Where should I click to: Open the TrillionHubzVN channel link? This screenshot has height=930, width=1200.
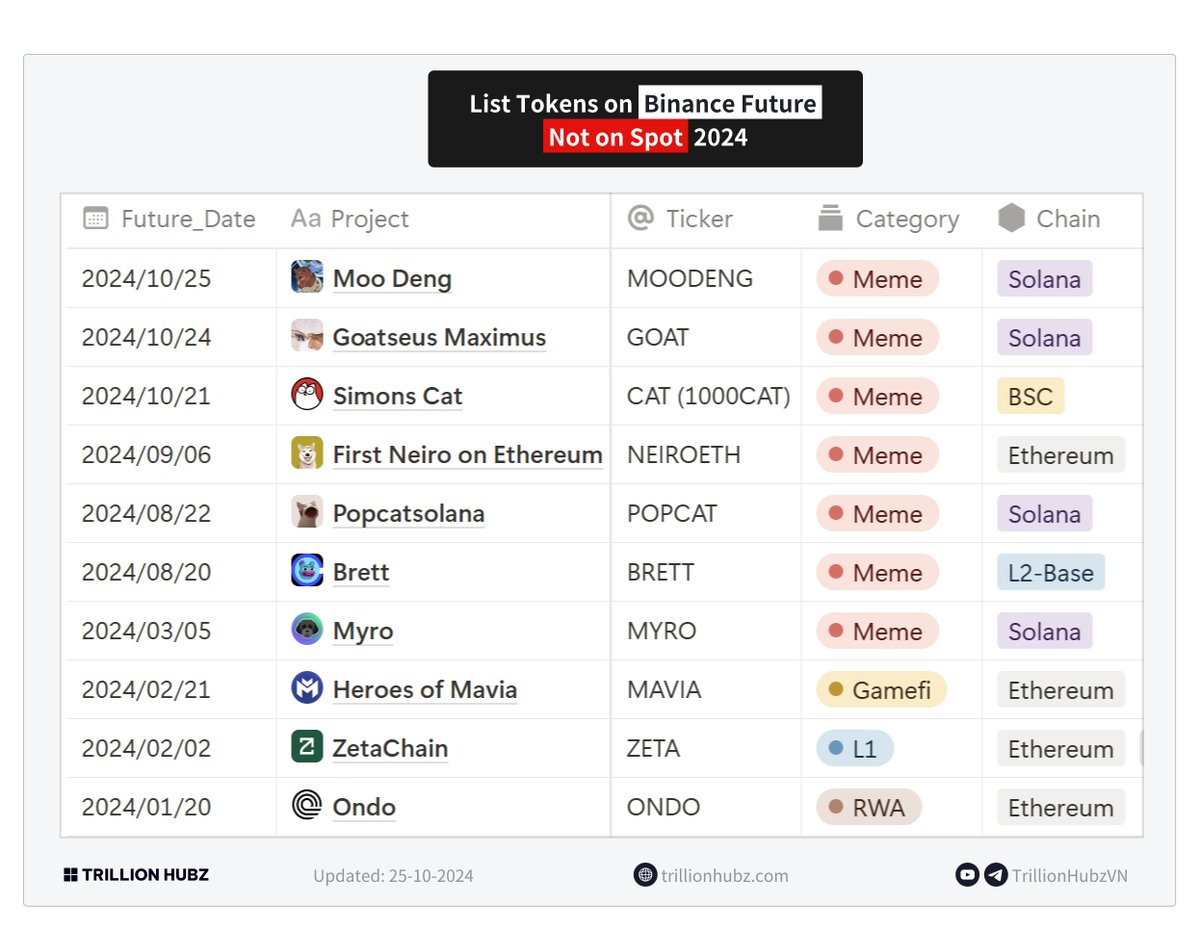(1069, 876)
